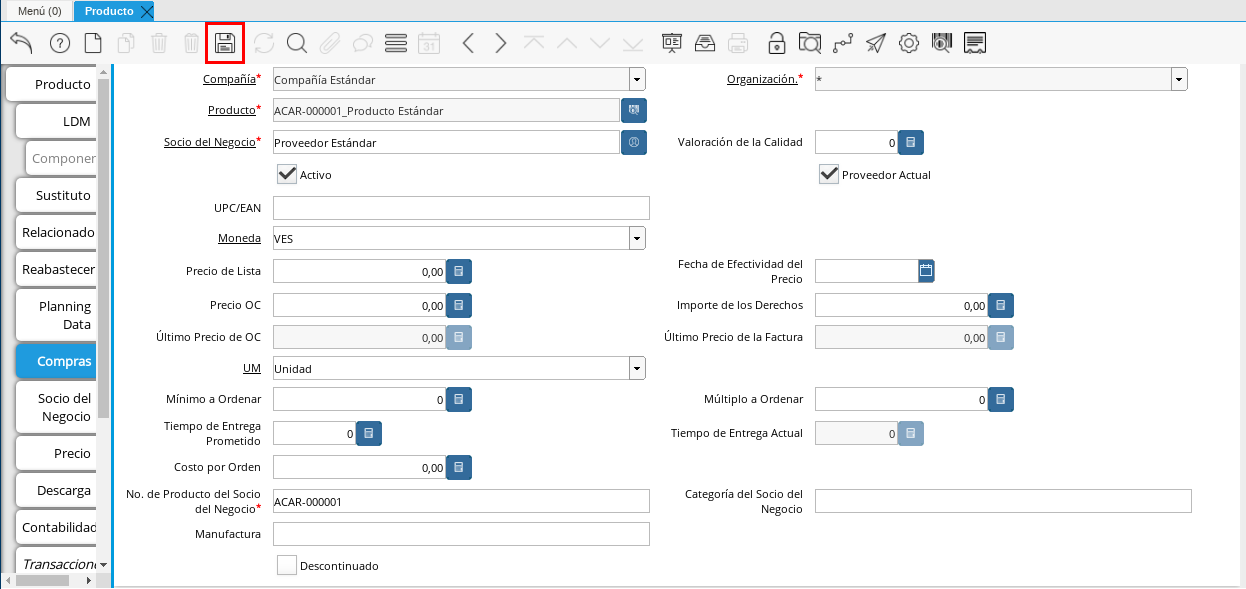Expand the UM unit dropdown
Screen dimensions: 1246x589
(x=636, y=368)
